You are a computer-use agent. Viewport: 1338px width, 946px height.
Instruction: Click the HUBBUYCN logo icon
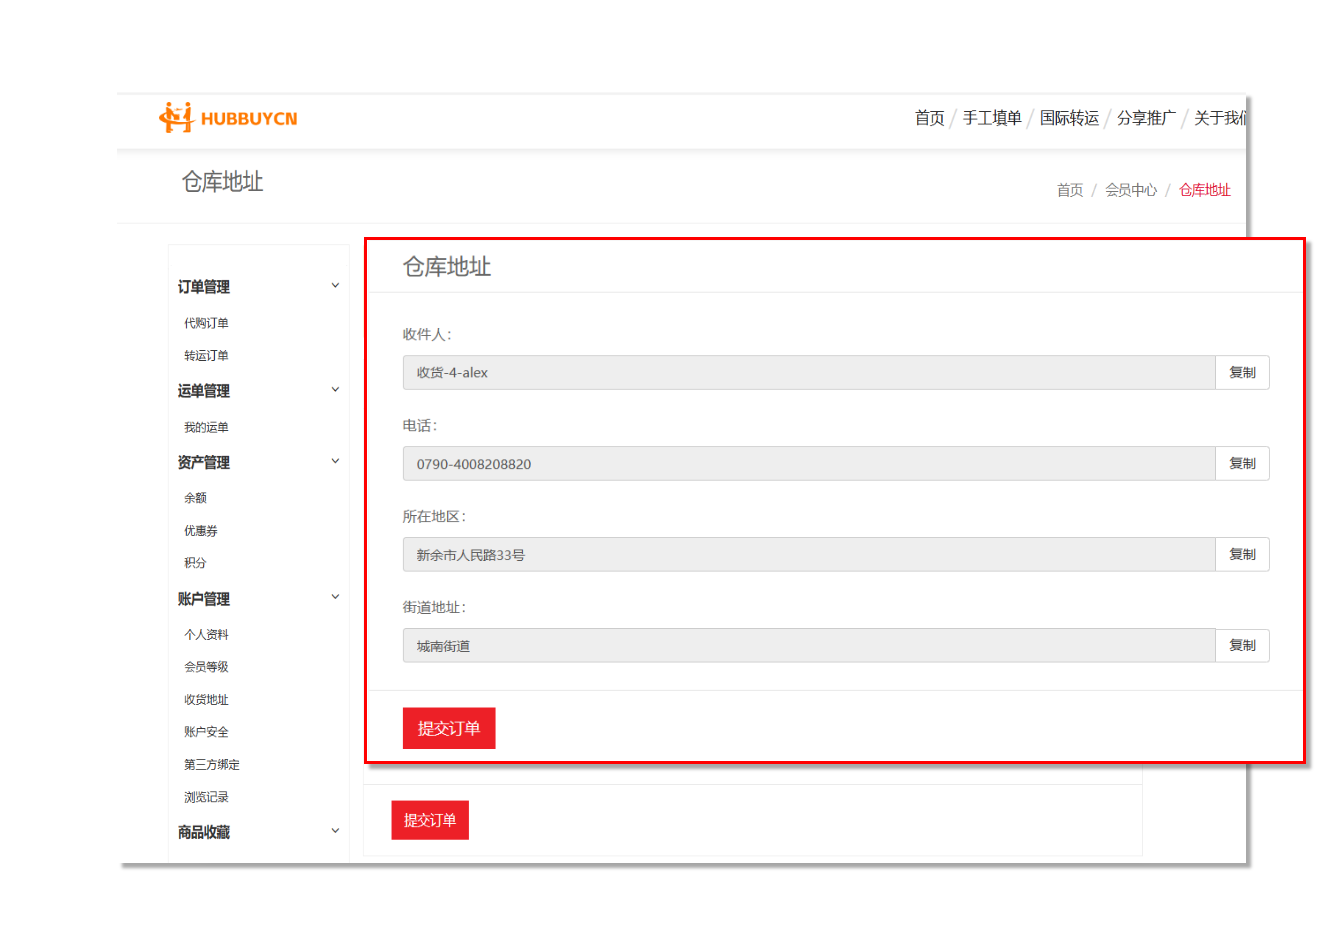[x=176, y=118]
